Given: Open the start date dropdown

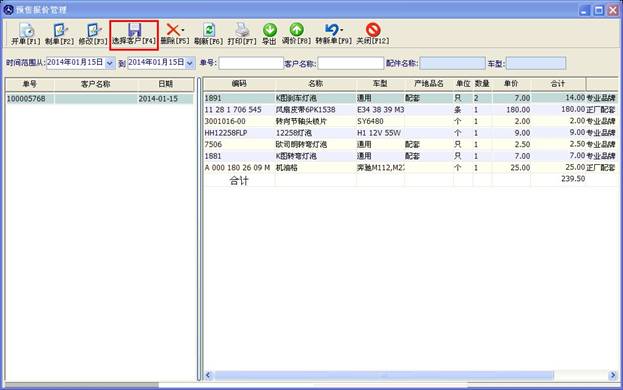Looking at the screenshot, I should point(110,63).
